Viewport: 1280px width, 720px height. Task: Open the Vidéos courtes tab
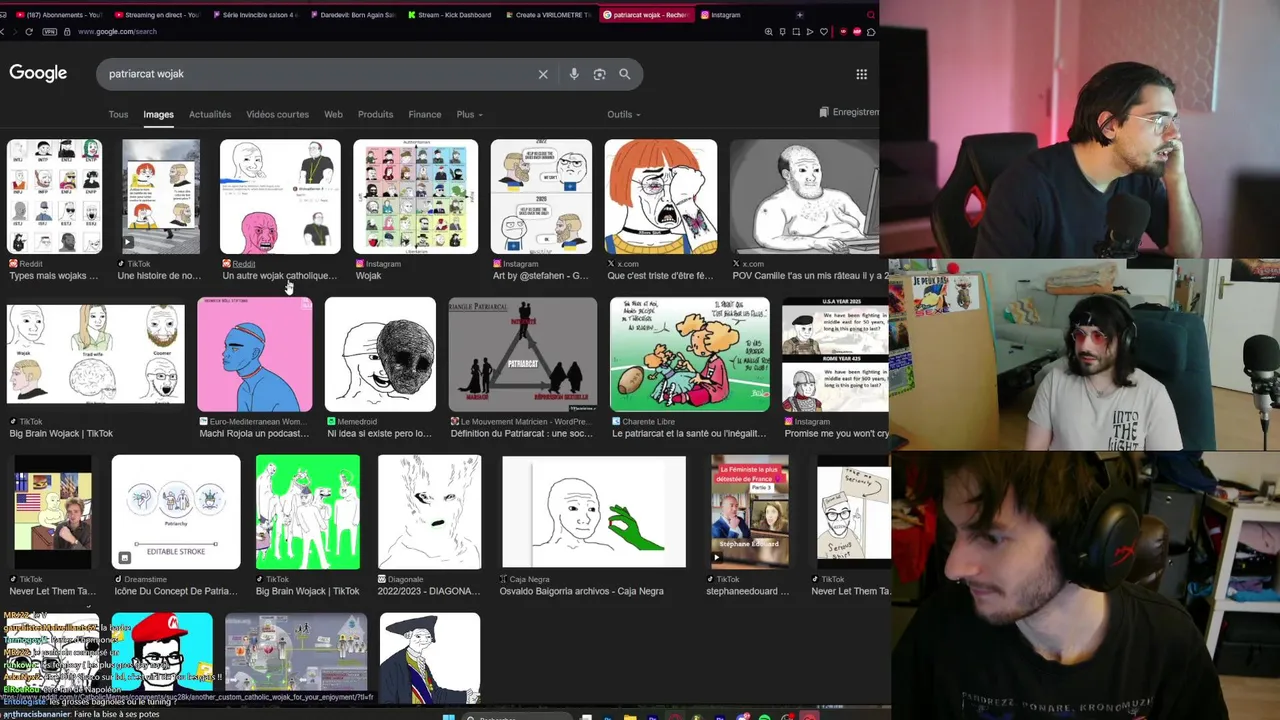click(278, 114)
